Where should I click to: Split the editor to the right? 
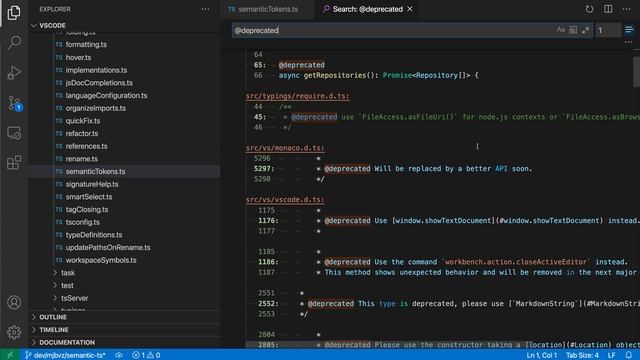tap(608, 9)
